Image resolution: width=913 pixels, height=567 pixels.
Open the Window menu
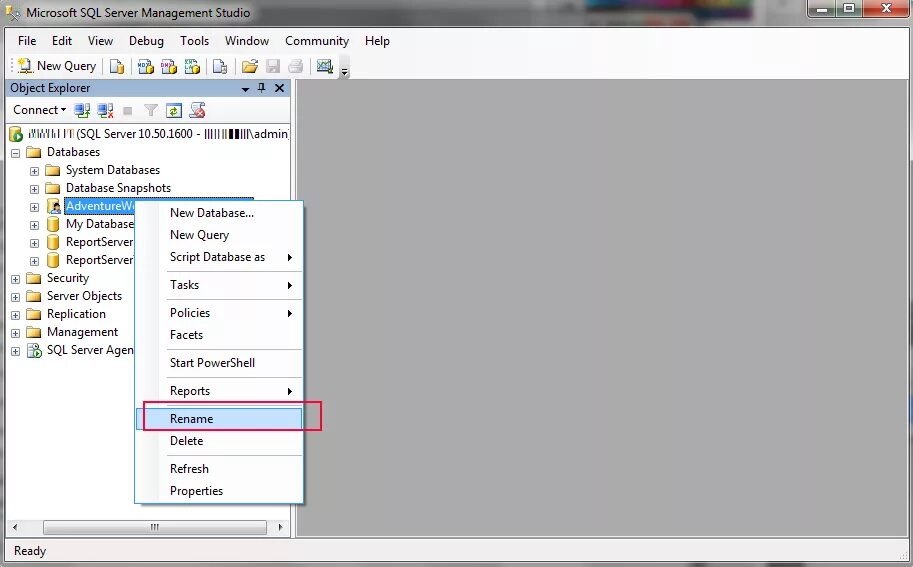click(x=247, y=41)
